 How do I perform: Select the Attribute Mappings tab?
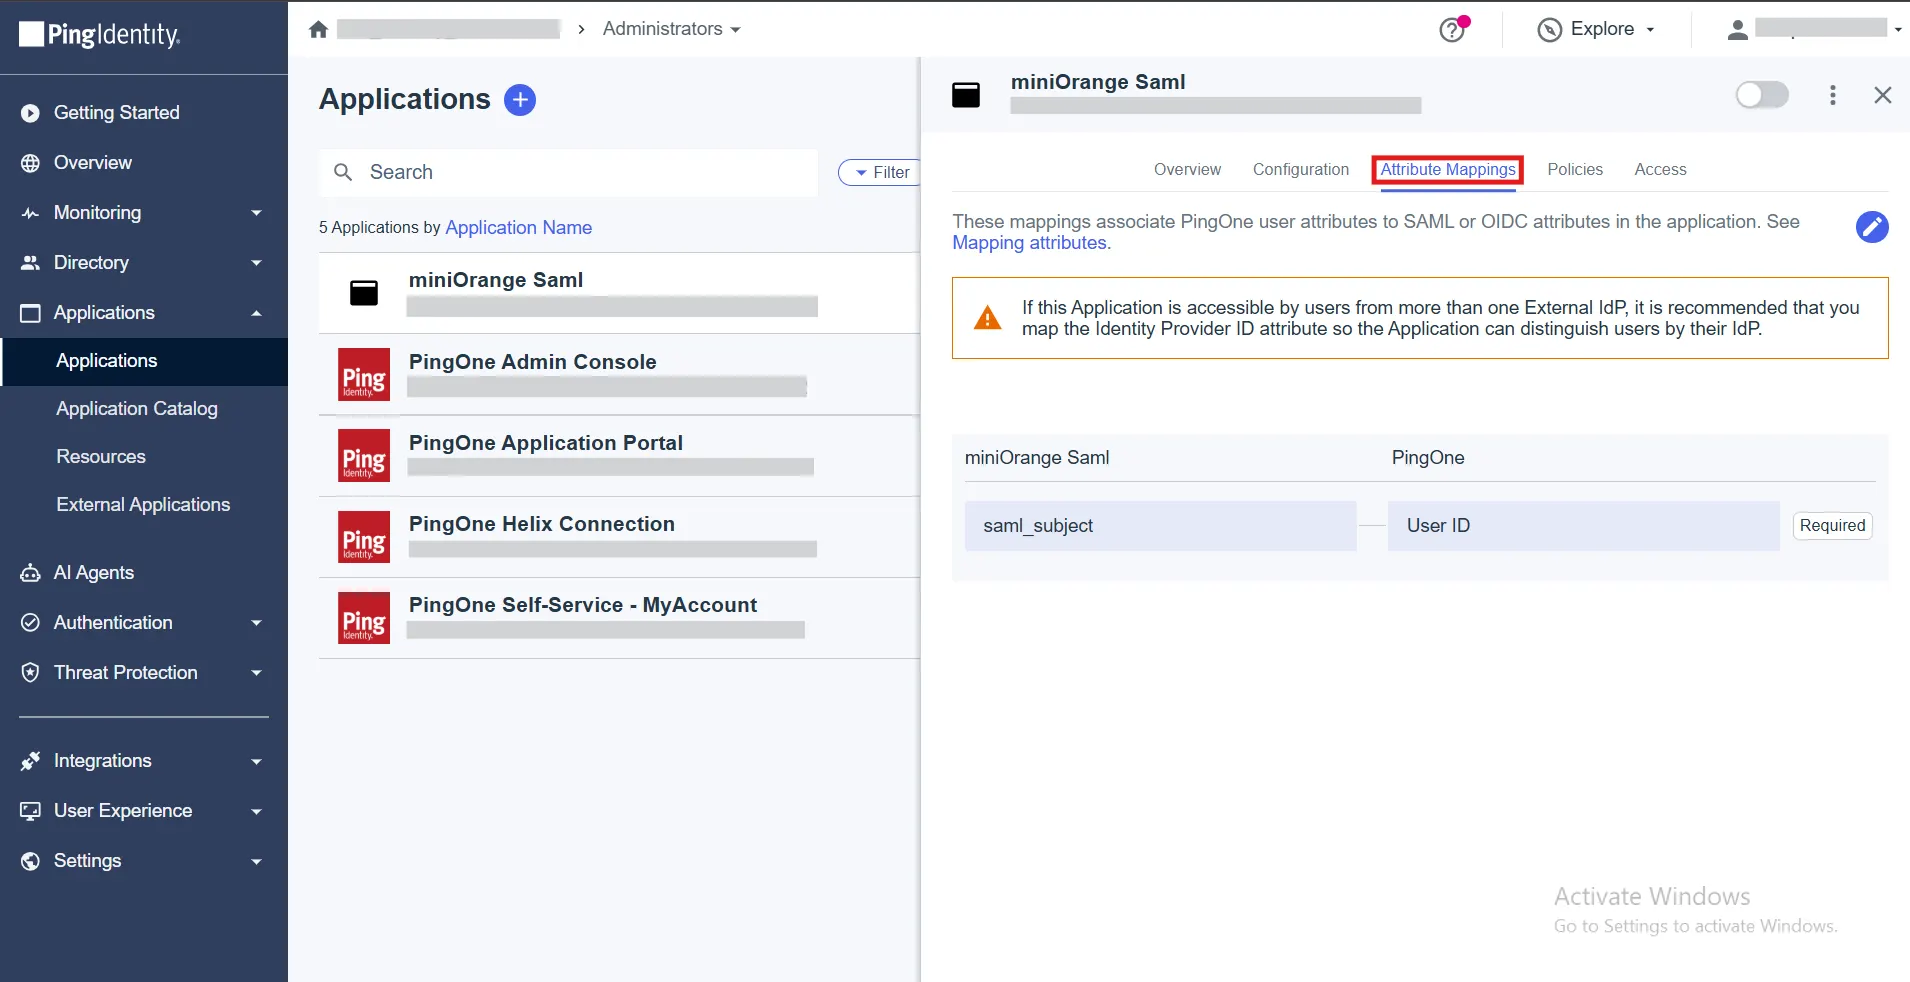click(1448, 170)
